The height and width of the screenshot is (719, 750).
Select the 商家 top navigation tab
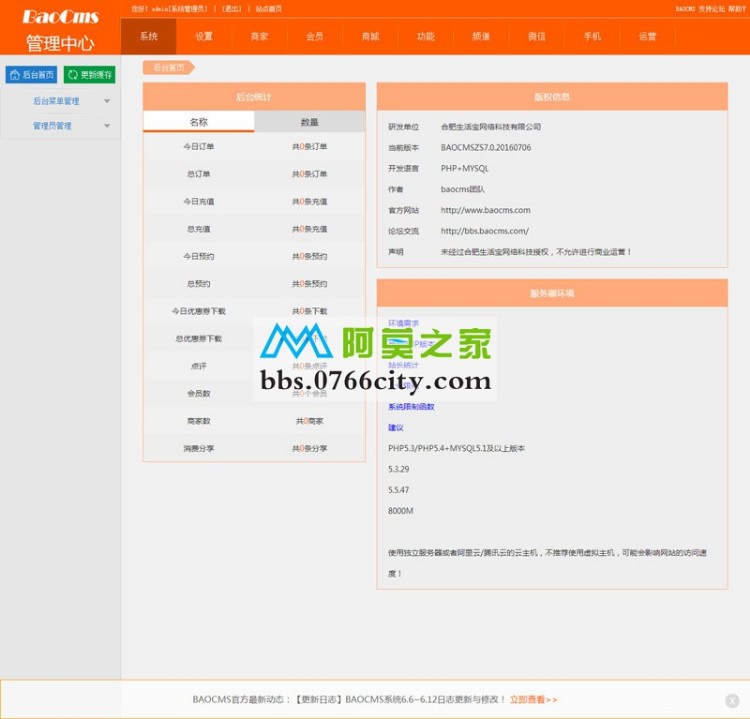[x=259, y=36]
